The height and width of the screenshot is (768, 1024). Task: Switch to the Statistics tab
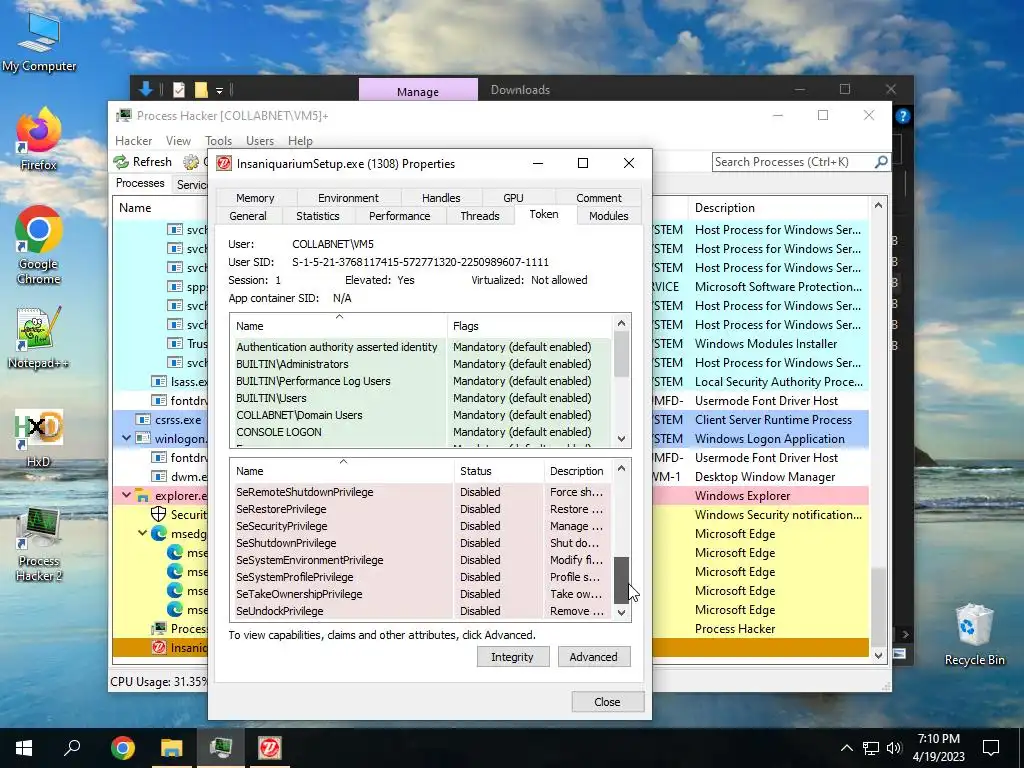tap(317, 216)
